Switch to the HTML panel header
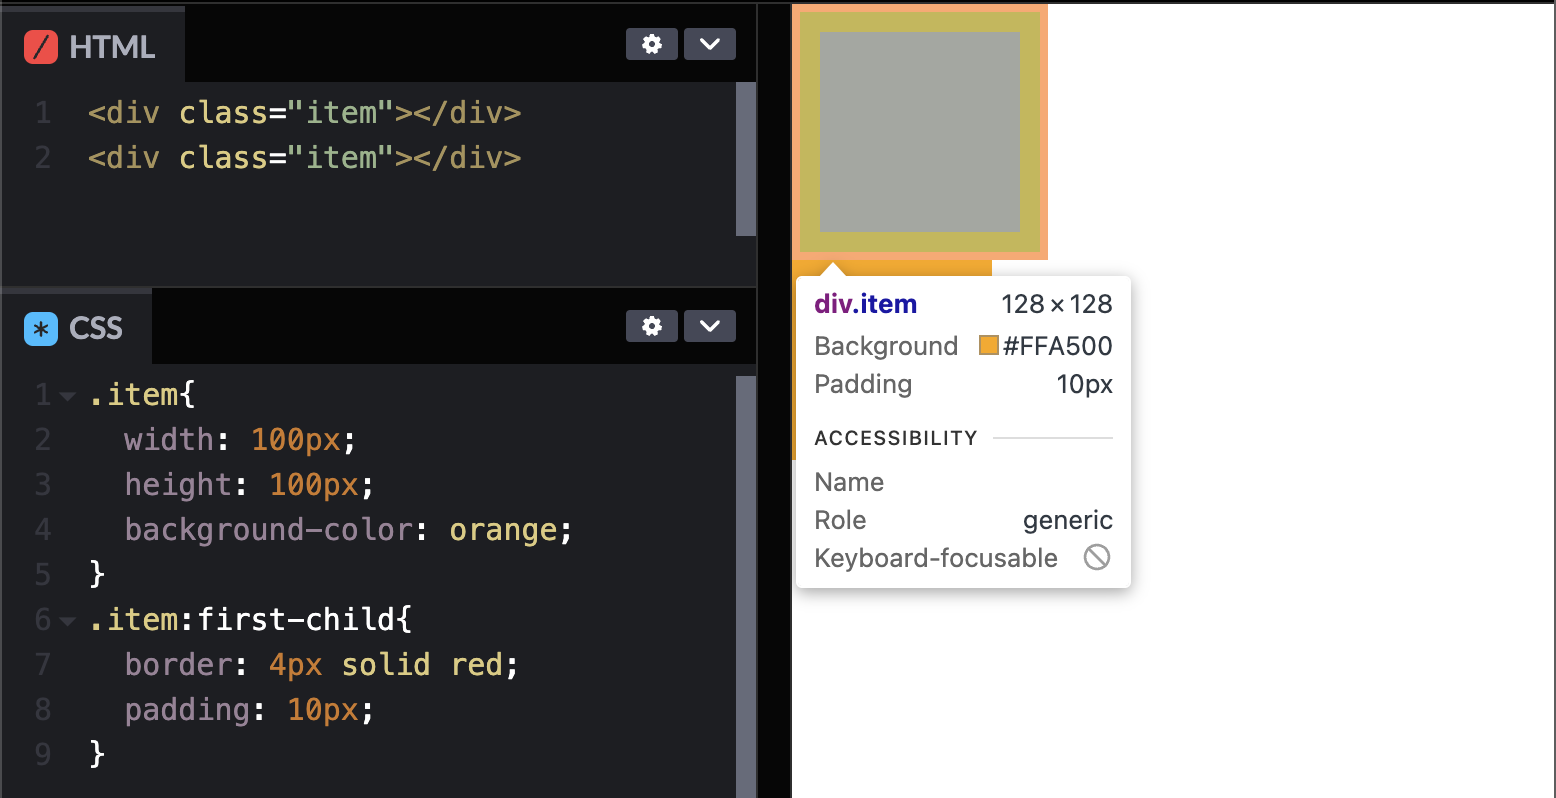The width and height of the screenshot is (1556, 798). click(x=110, y=46)
